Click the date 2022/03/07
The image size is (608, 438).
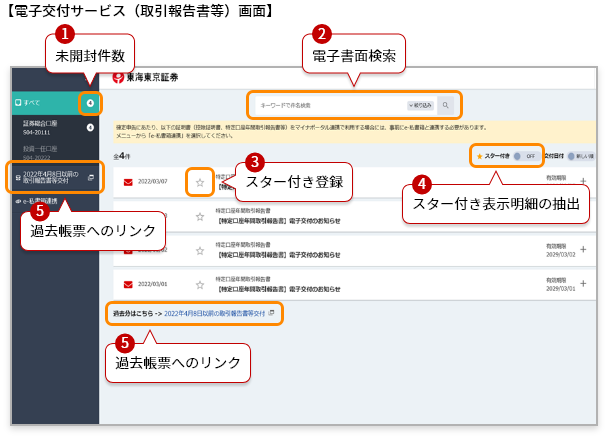tap(152, 181)
